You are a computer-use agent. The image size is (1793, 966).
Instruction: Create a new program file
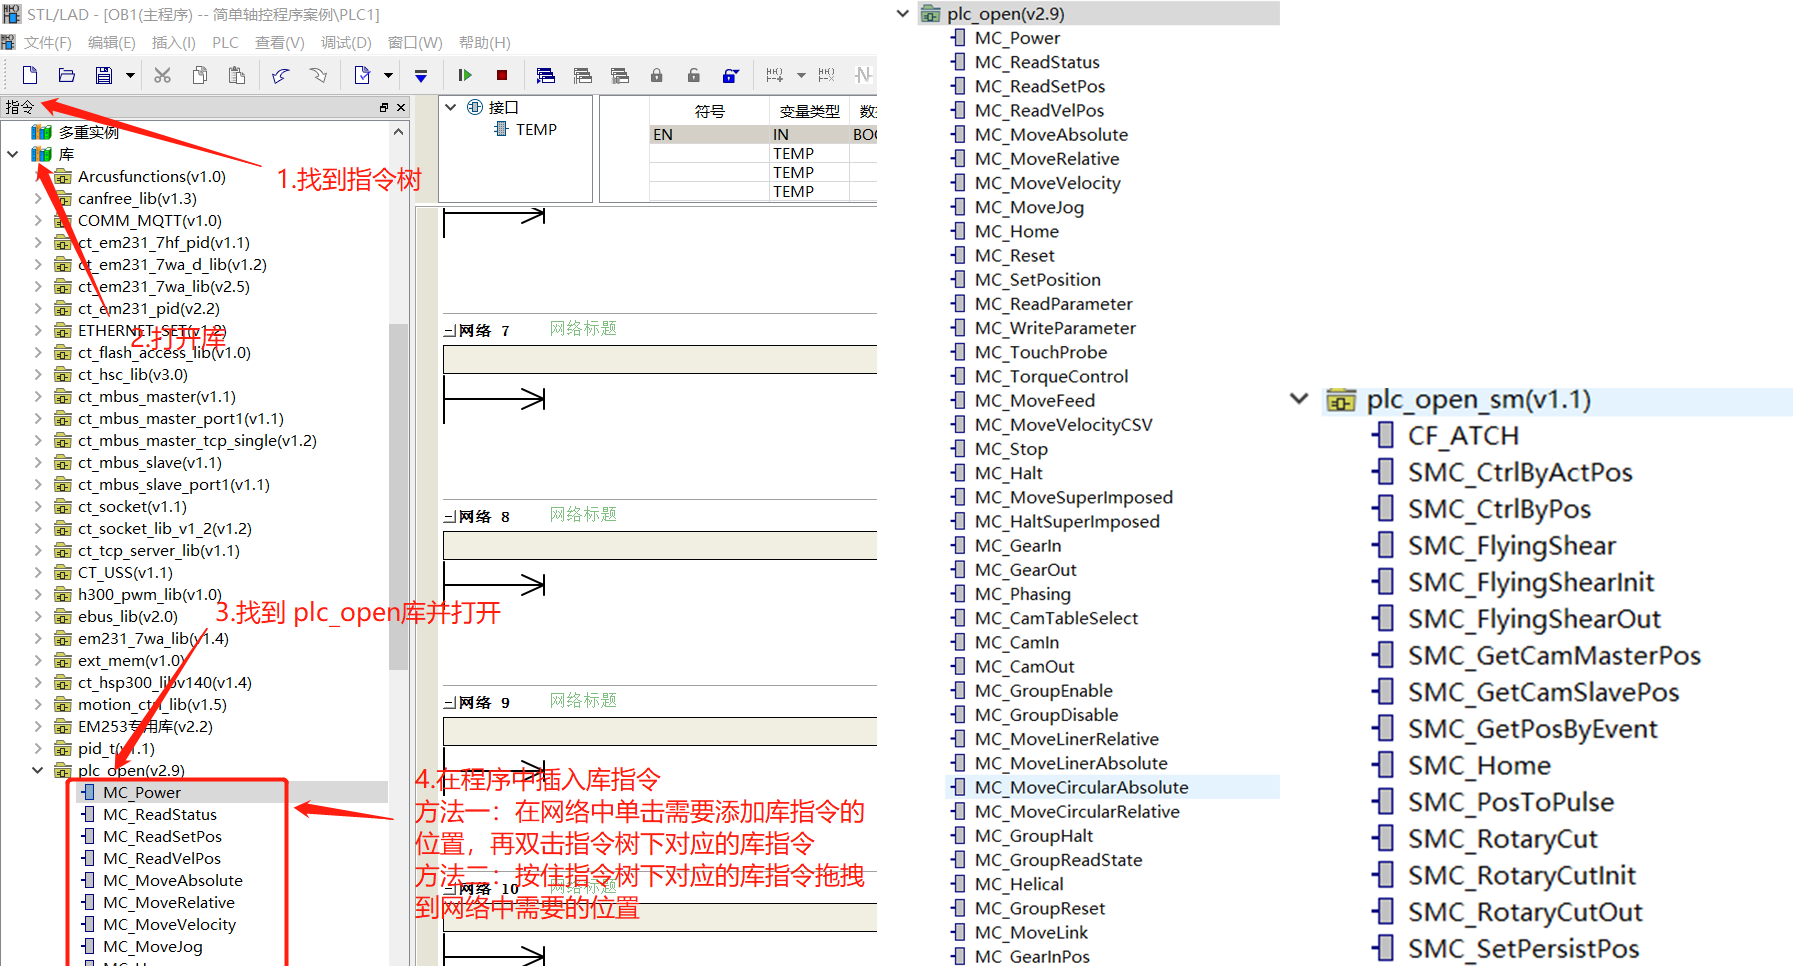[29, 75]
